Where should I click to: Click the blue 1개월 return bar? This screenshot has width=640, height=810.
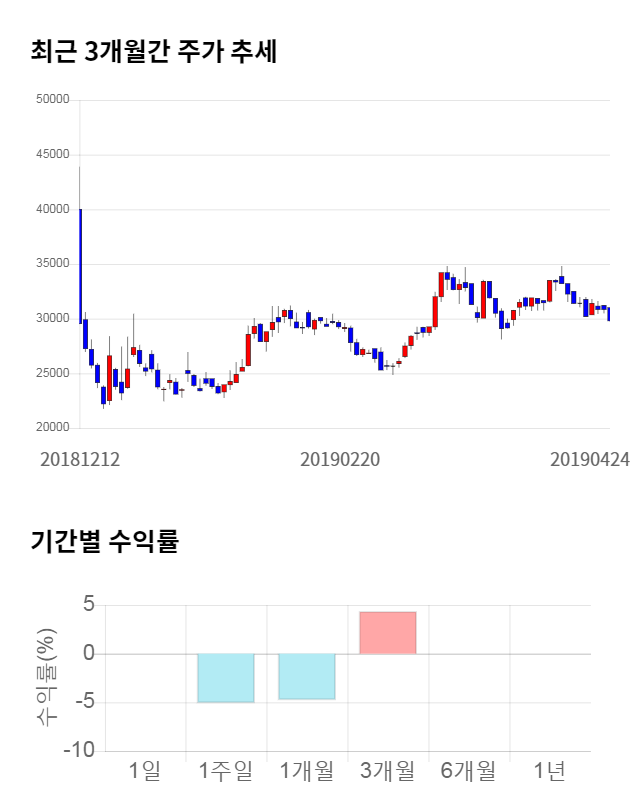pyautogui.click(x=306, y=676)
